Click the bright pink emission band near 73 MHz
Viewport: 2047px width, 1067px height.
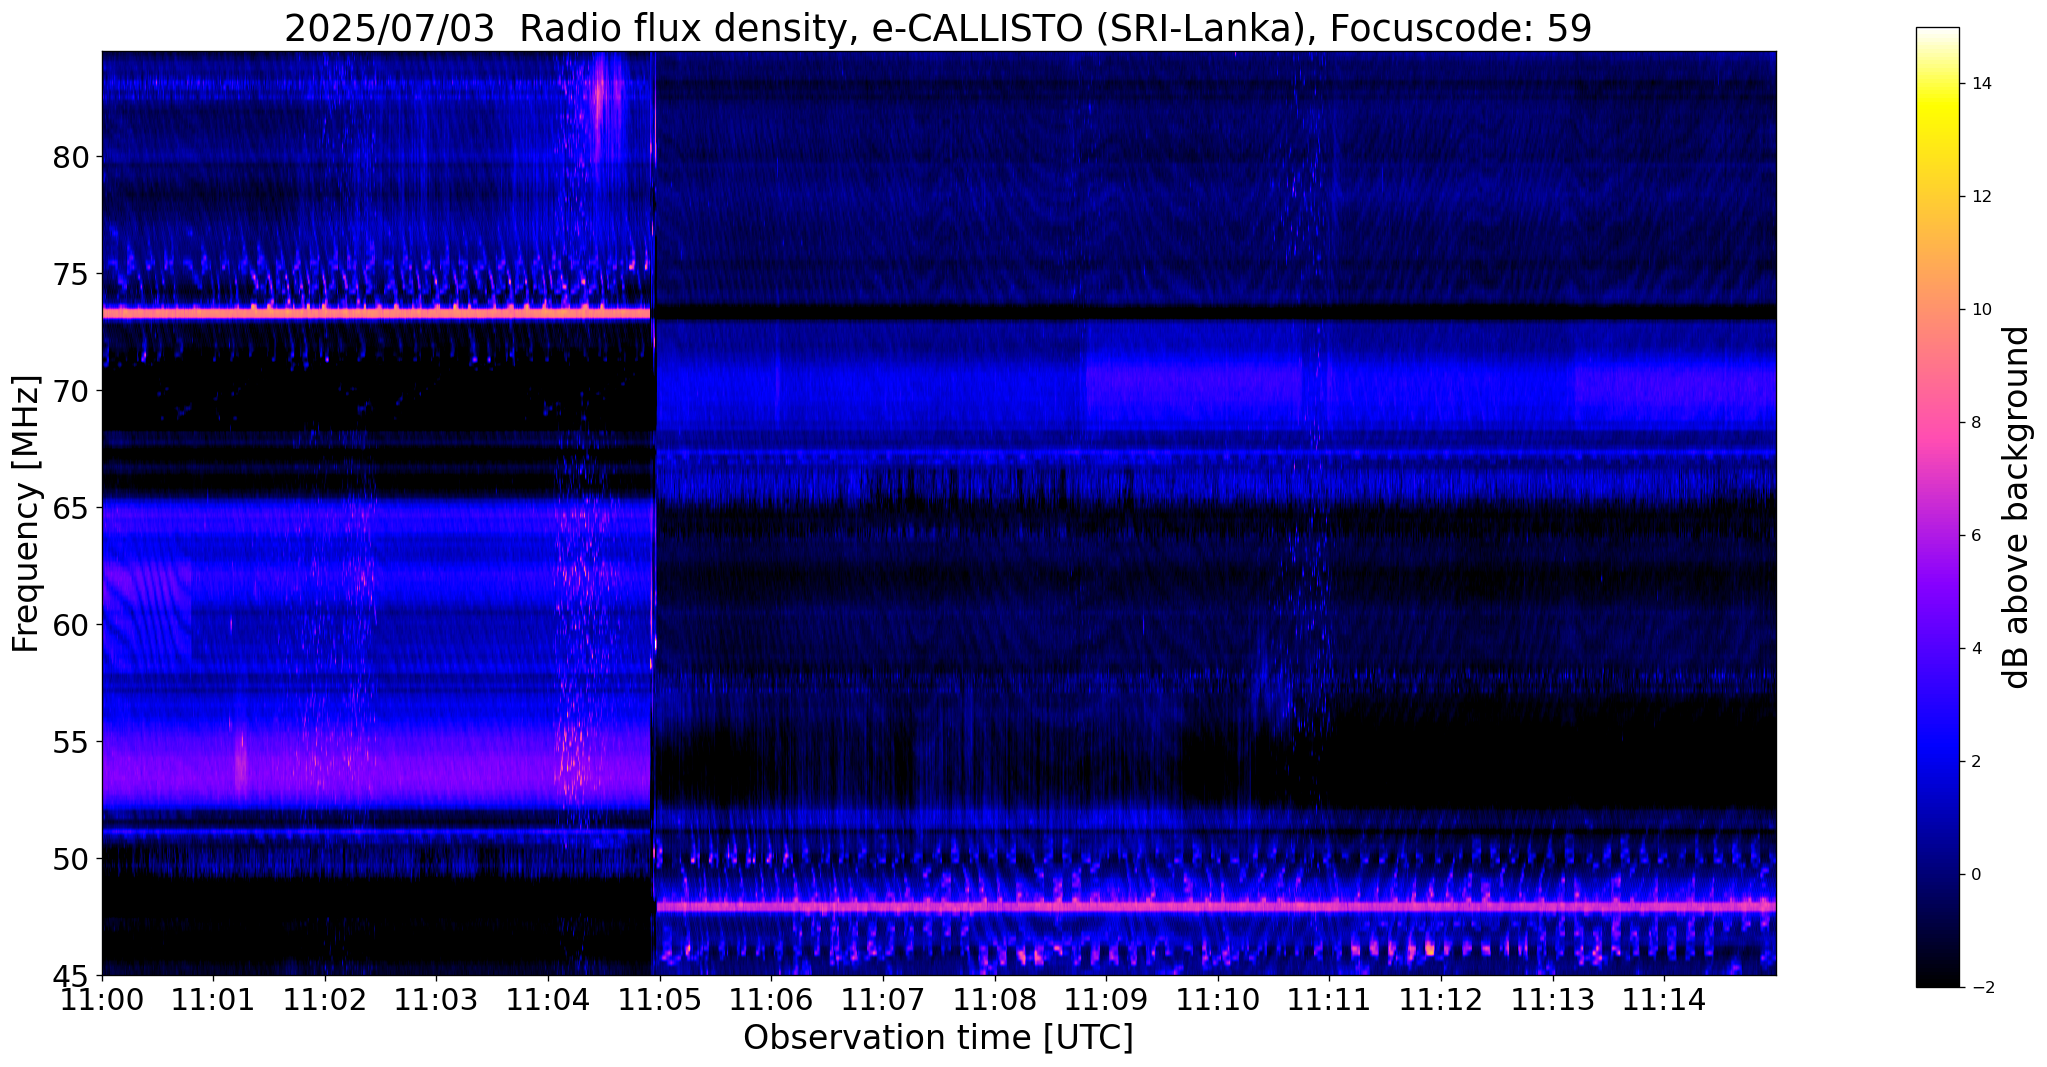click(x=376, y=313)
